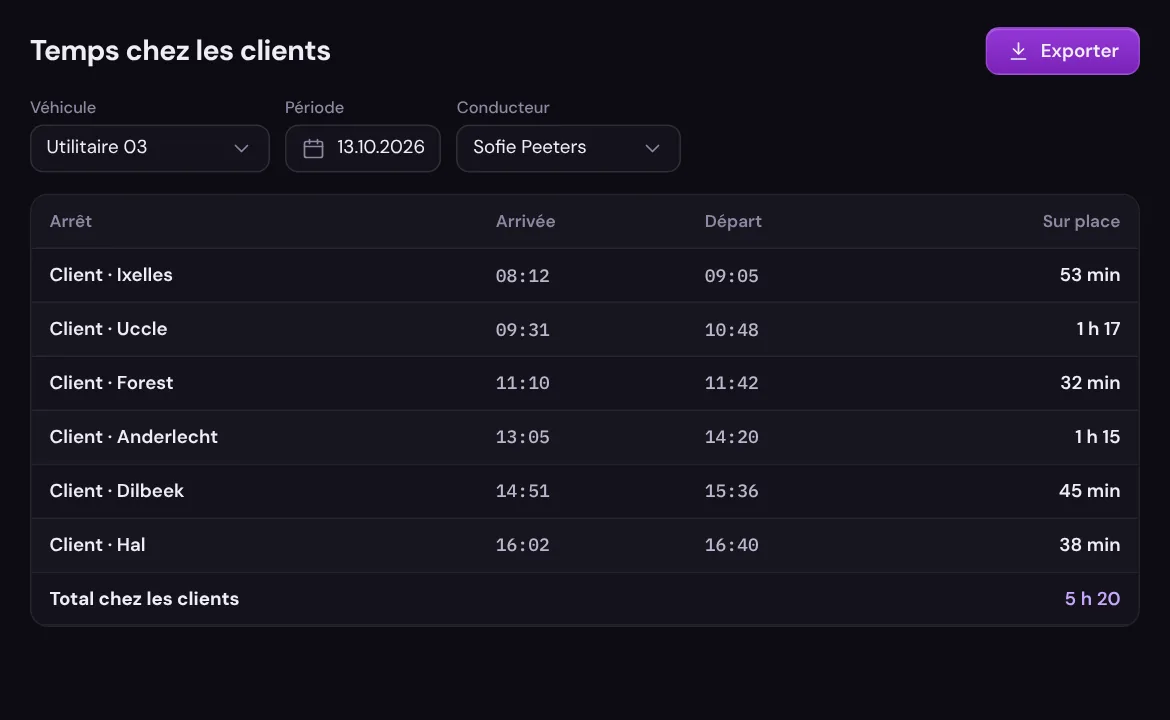Select the Client · Forest row name
The height and width of the screenshot is (720, 1170).
pos(111,383)
